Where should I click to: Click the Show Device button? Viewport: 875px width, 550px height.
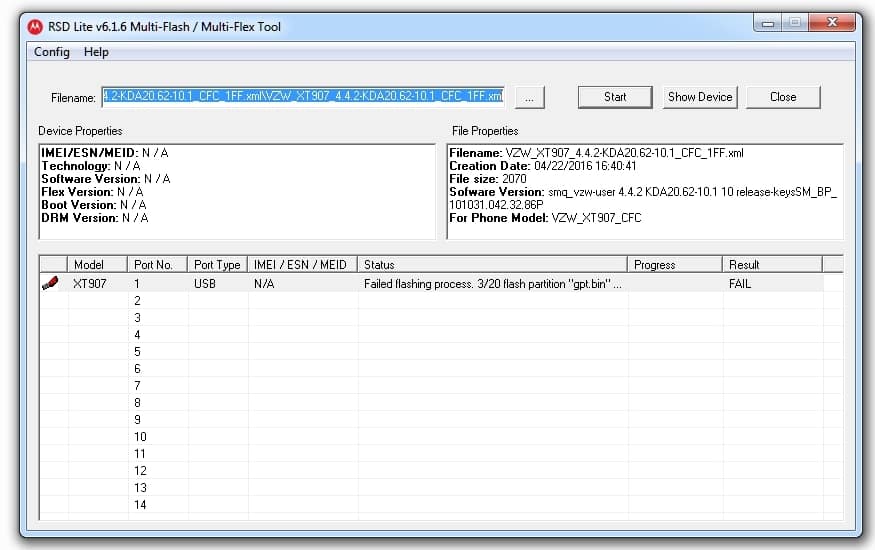pos(700,97)
